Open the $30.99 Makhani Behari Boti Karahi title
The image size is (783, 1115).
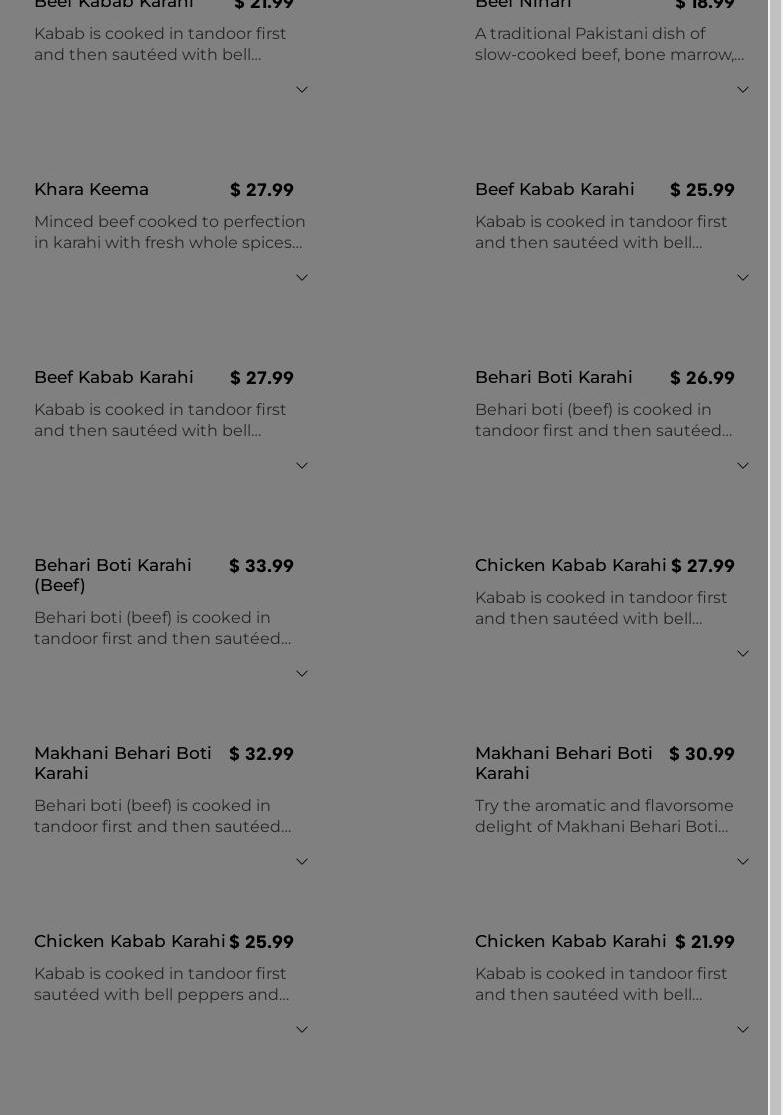563,763
